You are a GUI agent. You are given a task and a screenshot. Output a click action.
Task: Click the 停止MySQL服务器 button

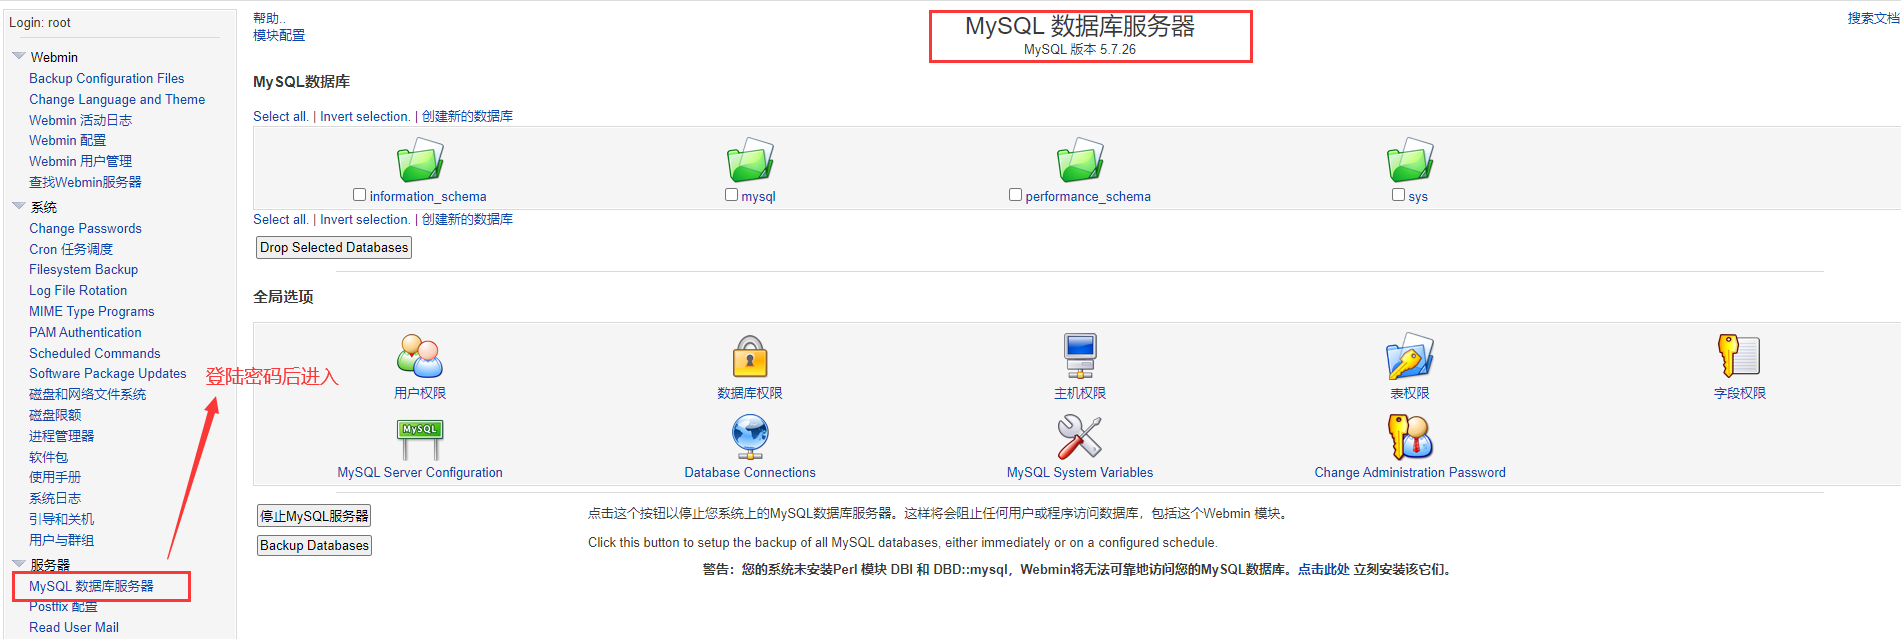tap(314, 516)
